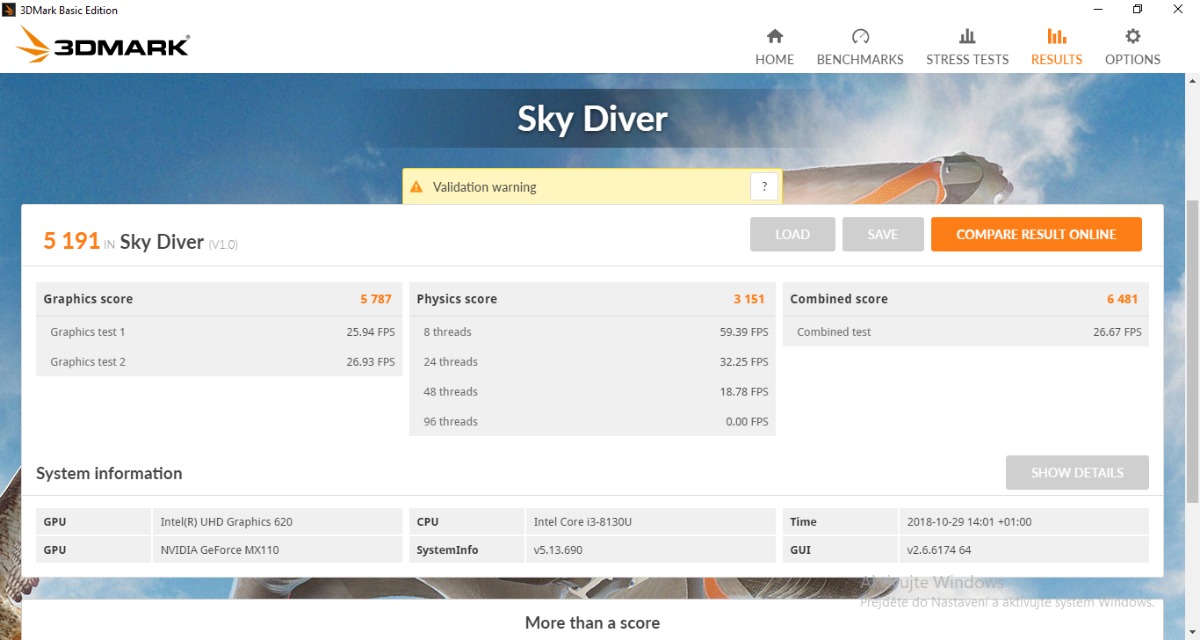The height and width of the screenshot is (640, 1200).
Task: Restore down the application window
Action: pos(1137,10)
